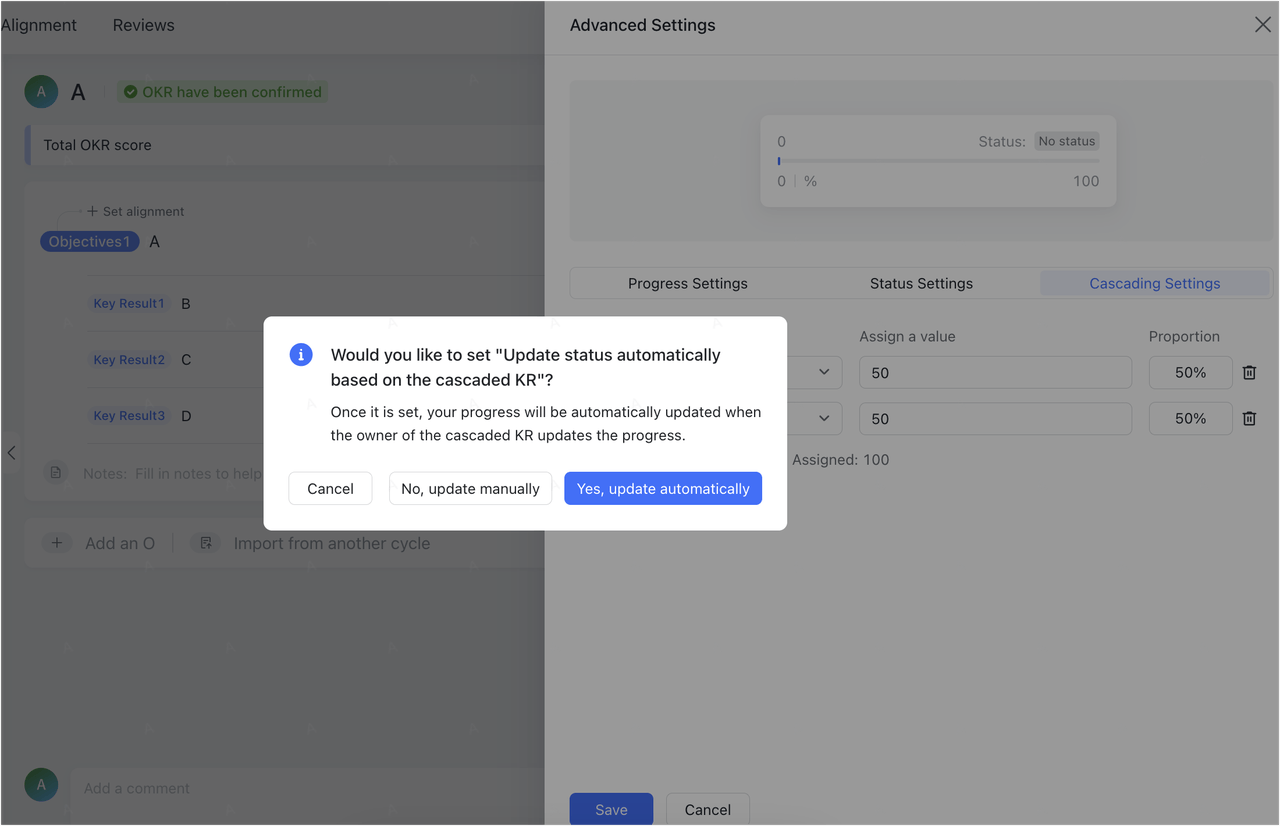The height and width of the screenshot is (826, 1280).
Task: Choose Yes, update automatically
Action: tap(663, 488)
